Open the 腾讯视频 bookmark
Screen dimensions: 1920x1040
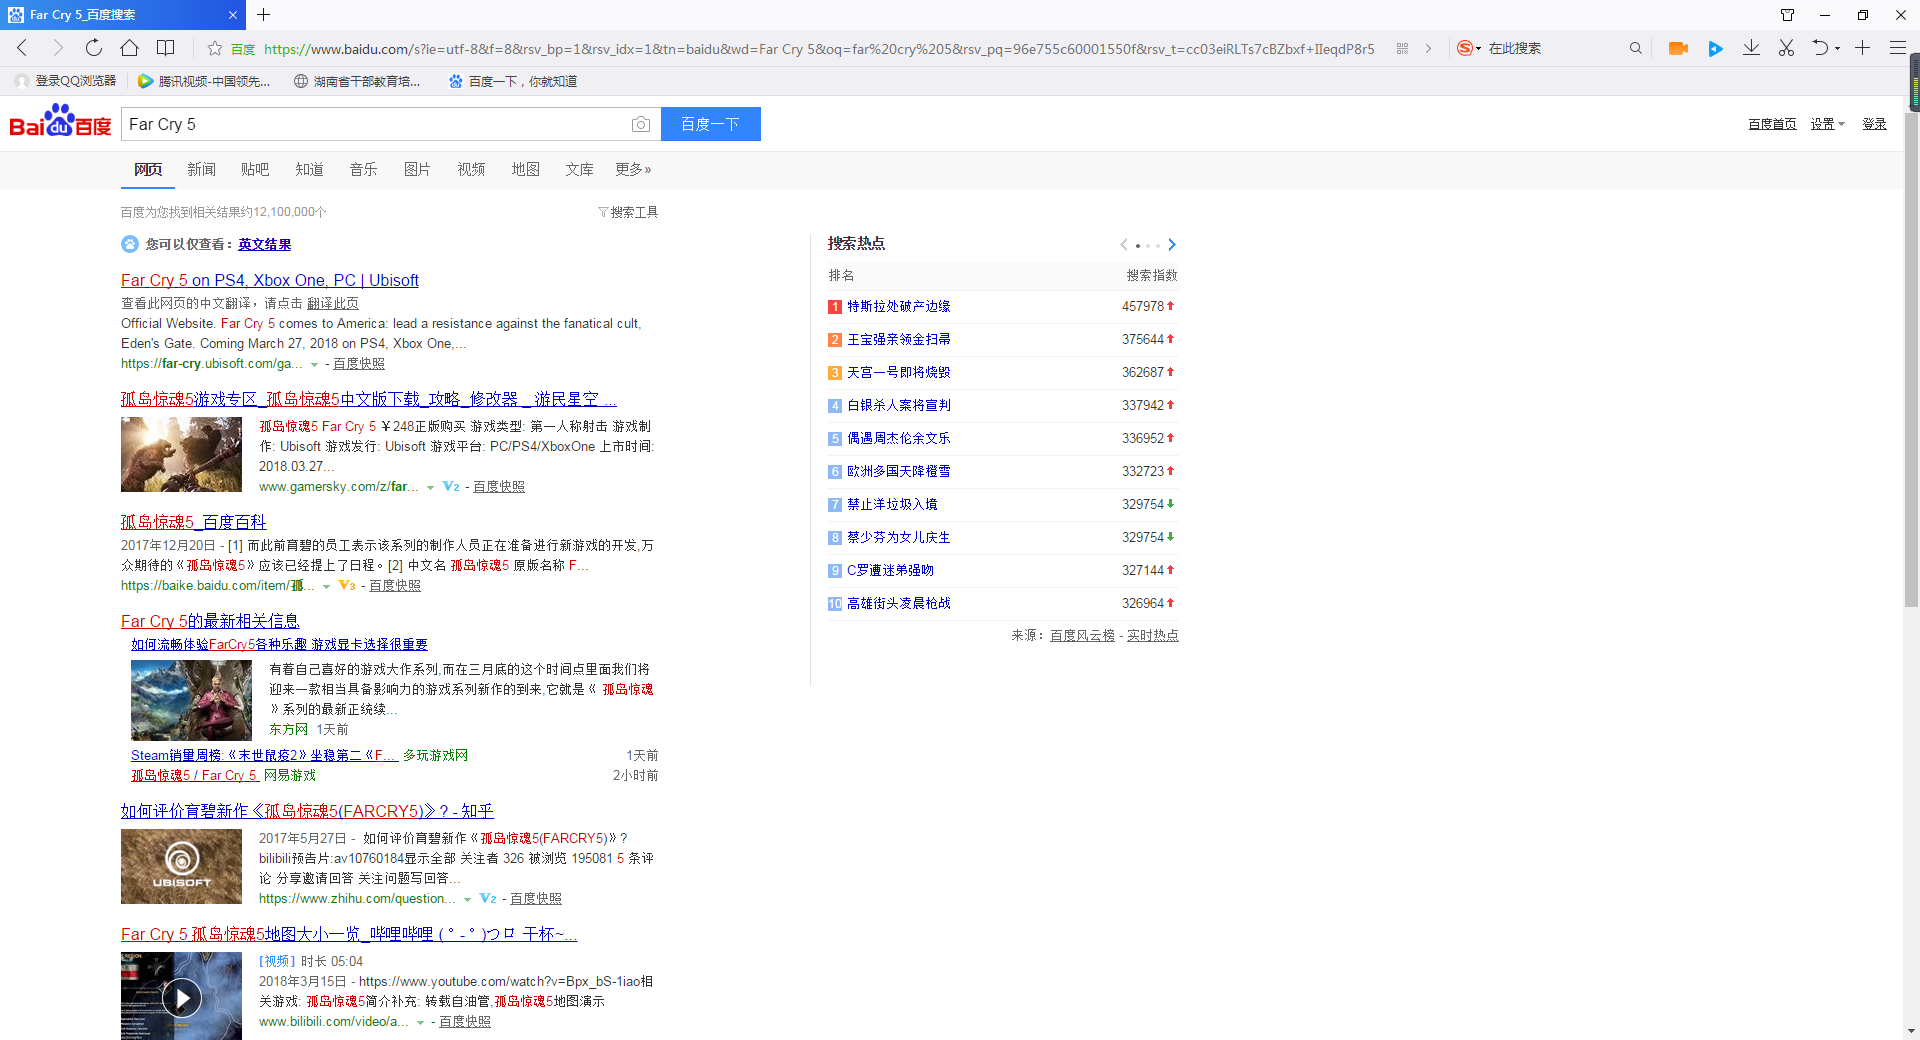tap(204, 81)
